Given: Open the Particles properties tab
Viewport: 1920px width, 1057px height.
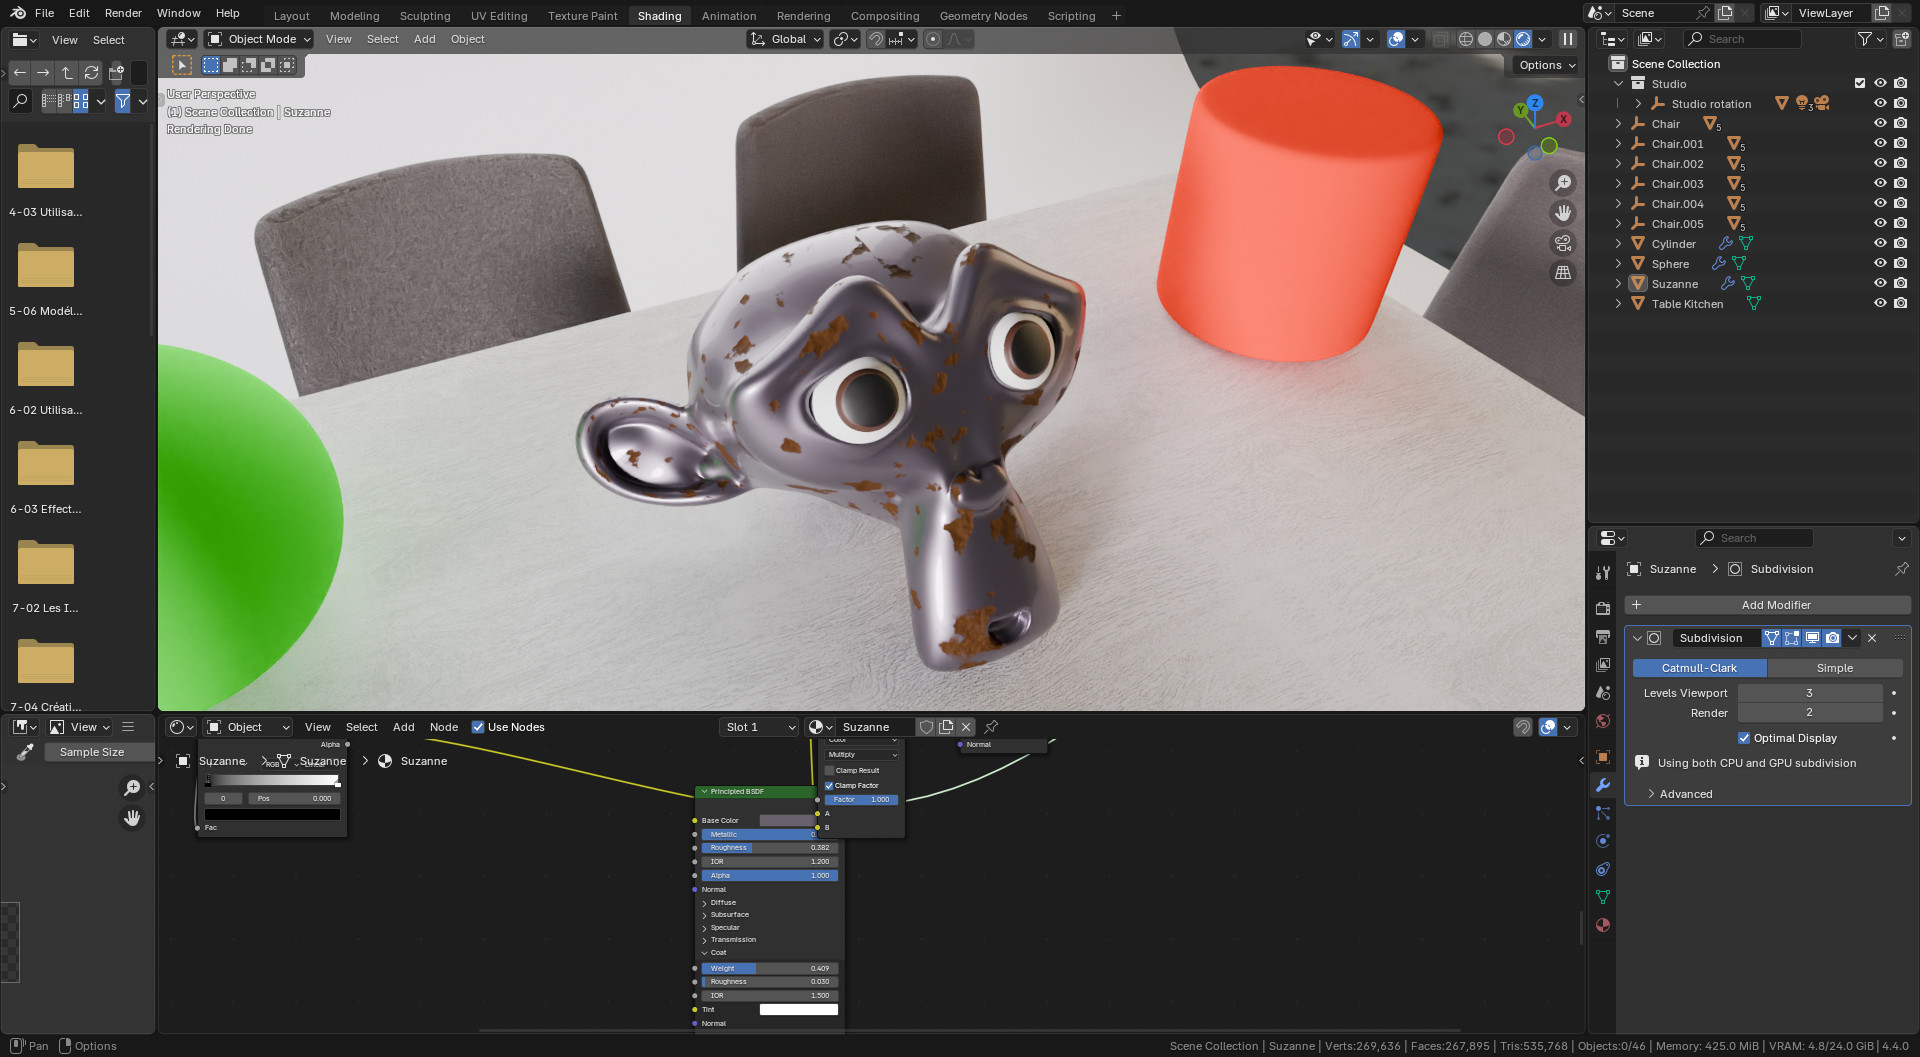Looking at the screenshot, I should tap(1603, 813).
